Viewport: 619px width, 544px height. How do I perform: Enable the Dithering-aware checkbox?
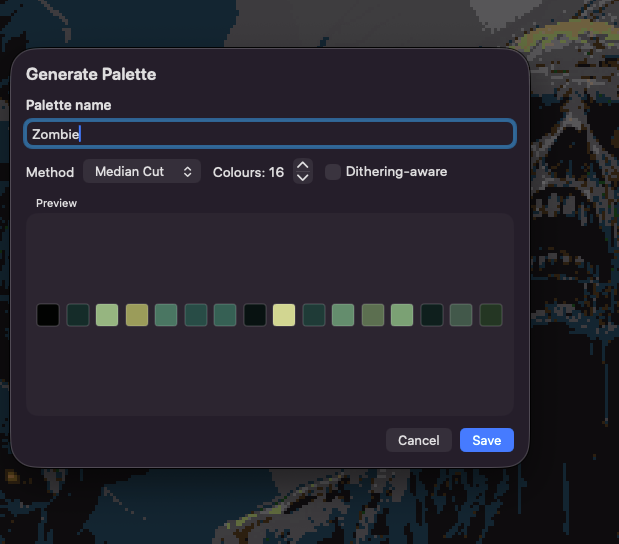(332, 172)
